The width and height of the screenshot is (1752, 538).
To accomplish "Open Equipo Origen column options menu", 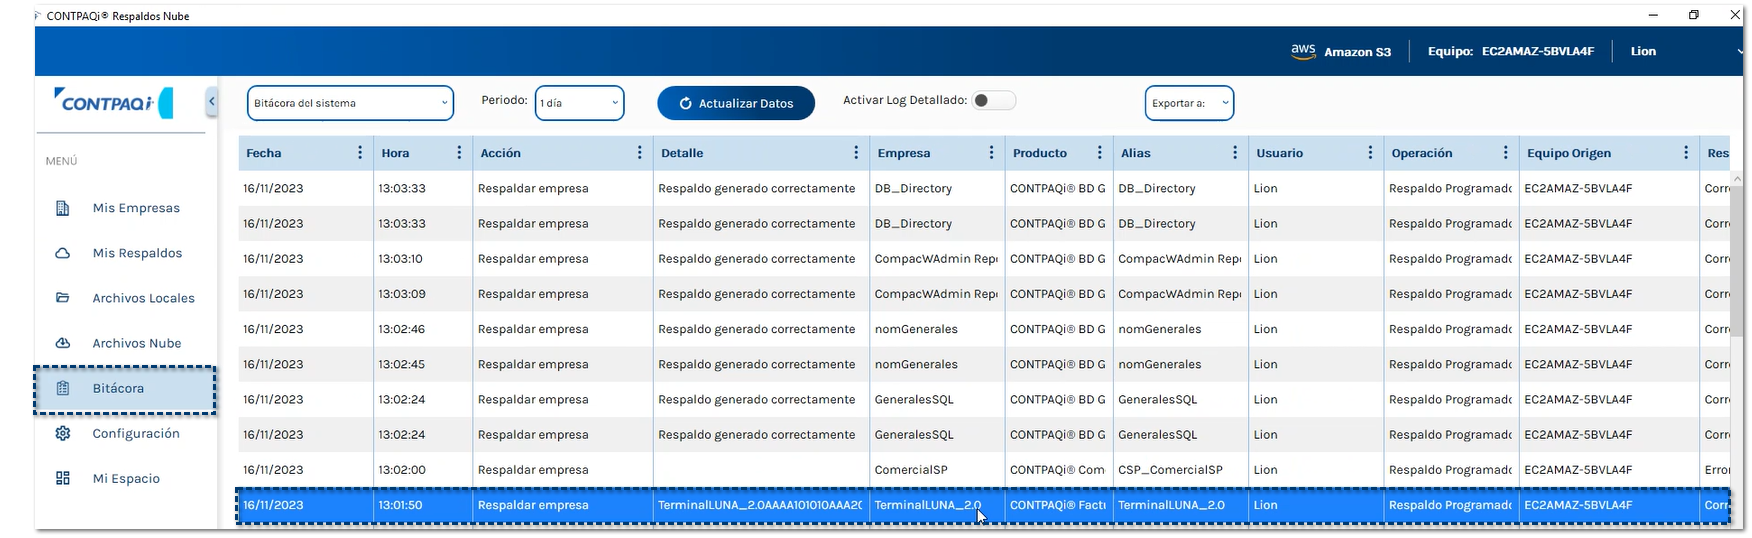I will (1686, 153).
